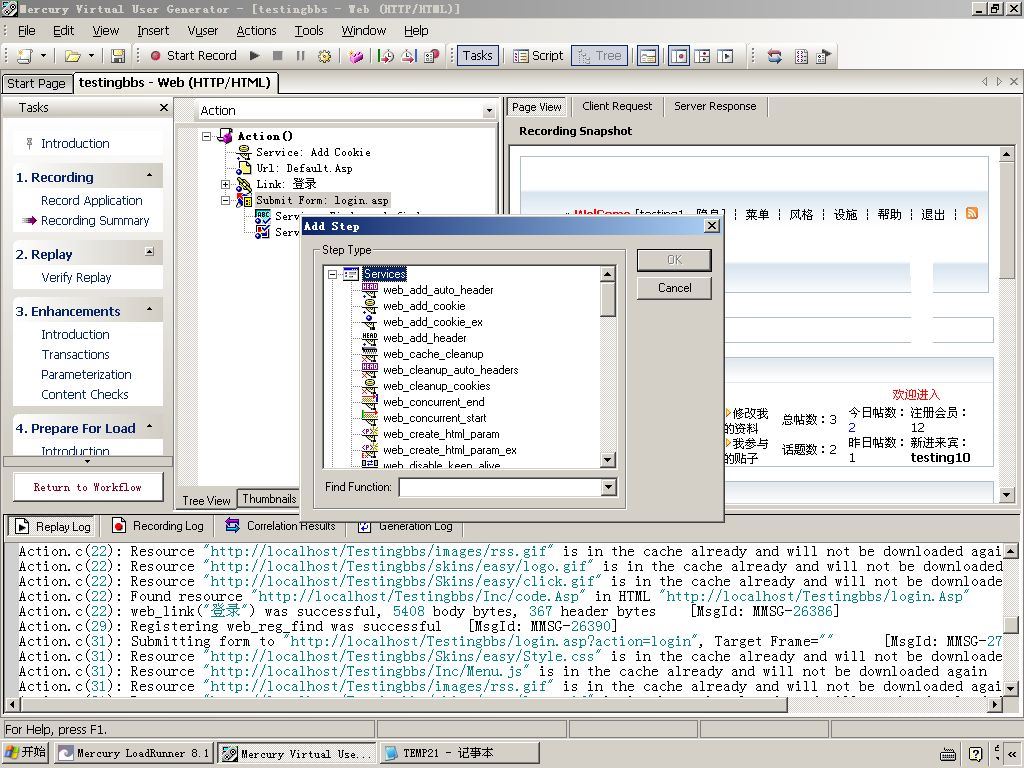Open the New script dropdown arrow
Viewport: 1024px width, 768px height.
(x=43, y=56)
